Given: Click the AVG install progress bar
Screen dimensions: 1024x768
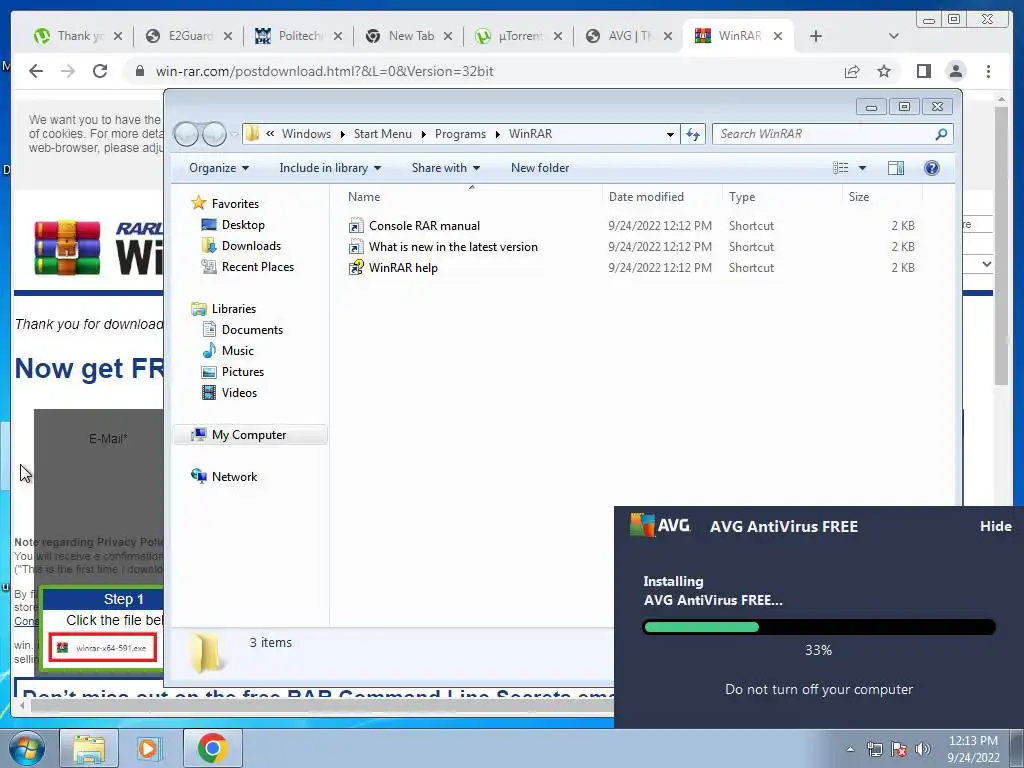Looking at the screenshot, I should pyautogui.click(x=819, y=628).
